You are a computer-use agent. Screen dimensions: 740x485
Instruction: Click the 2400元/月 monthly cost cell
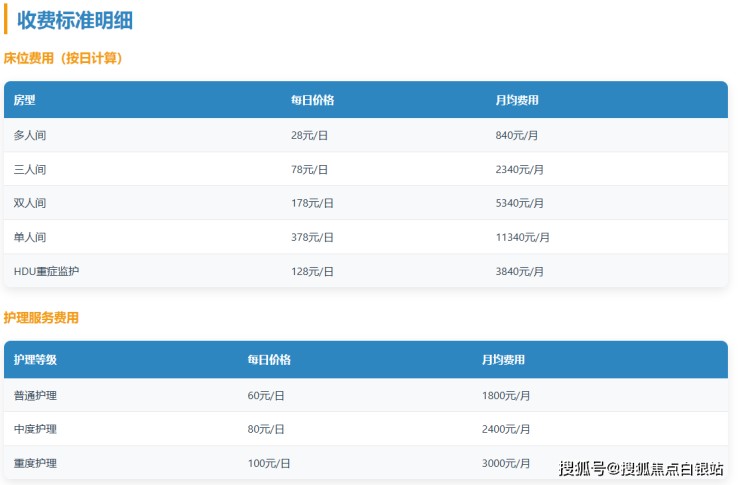pyautogui.click(x=506, y=429)
